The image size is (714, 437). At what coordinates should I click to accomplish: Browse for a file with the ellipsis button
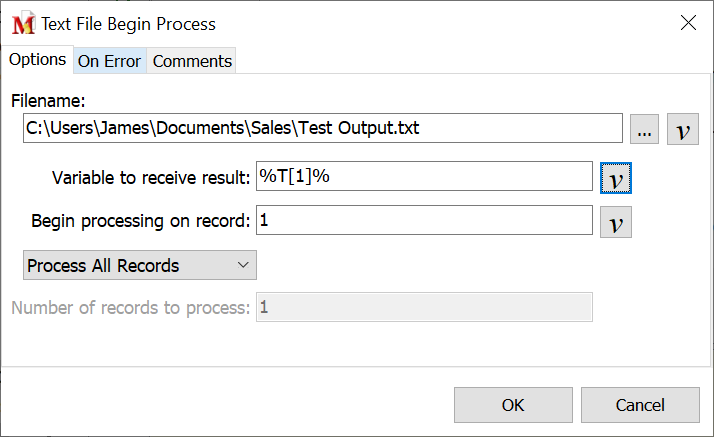[x=645, y=131]
